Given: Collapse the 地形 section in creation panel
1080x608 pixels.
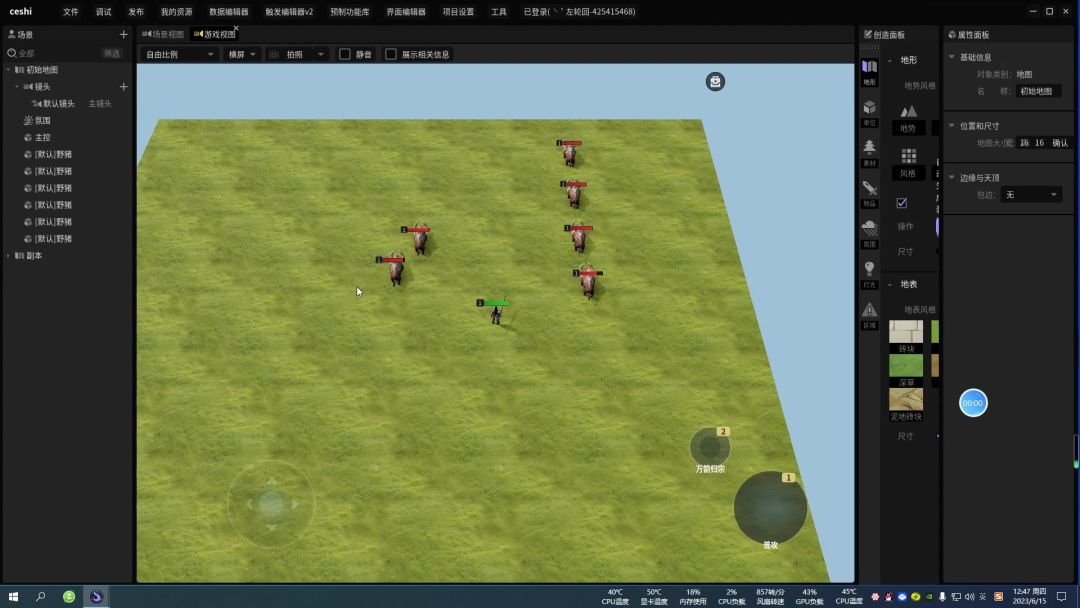Looking at the screenshot, I should click(x=890, y=61).
